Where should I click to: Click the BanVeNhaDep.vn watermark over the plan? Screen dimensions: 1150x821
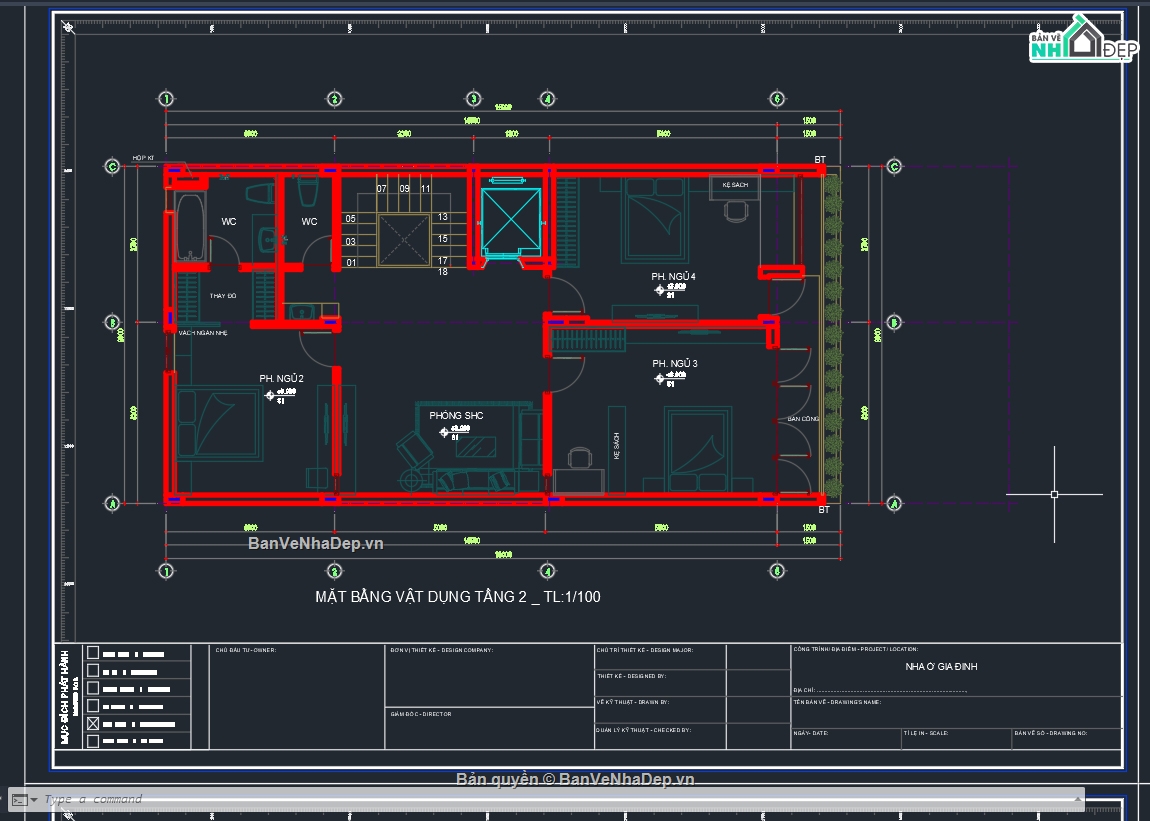pyautogui.click(x=316, y=544)
